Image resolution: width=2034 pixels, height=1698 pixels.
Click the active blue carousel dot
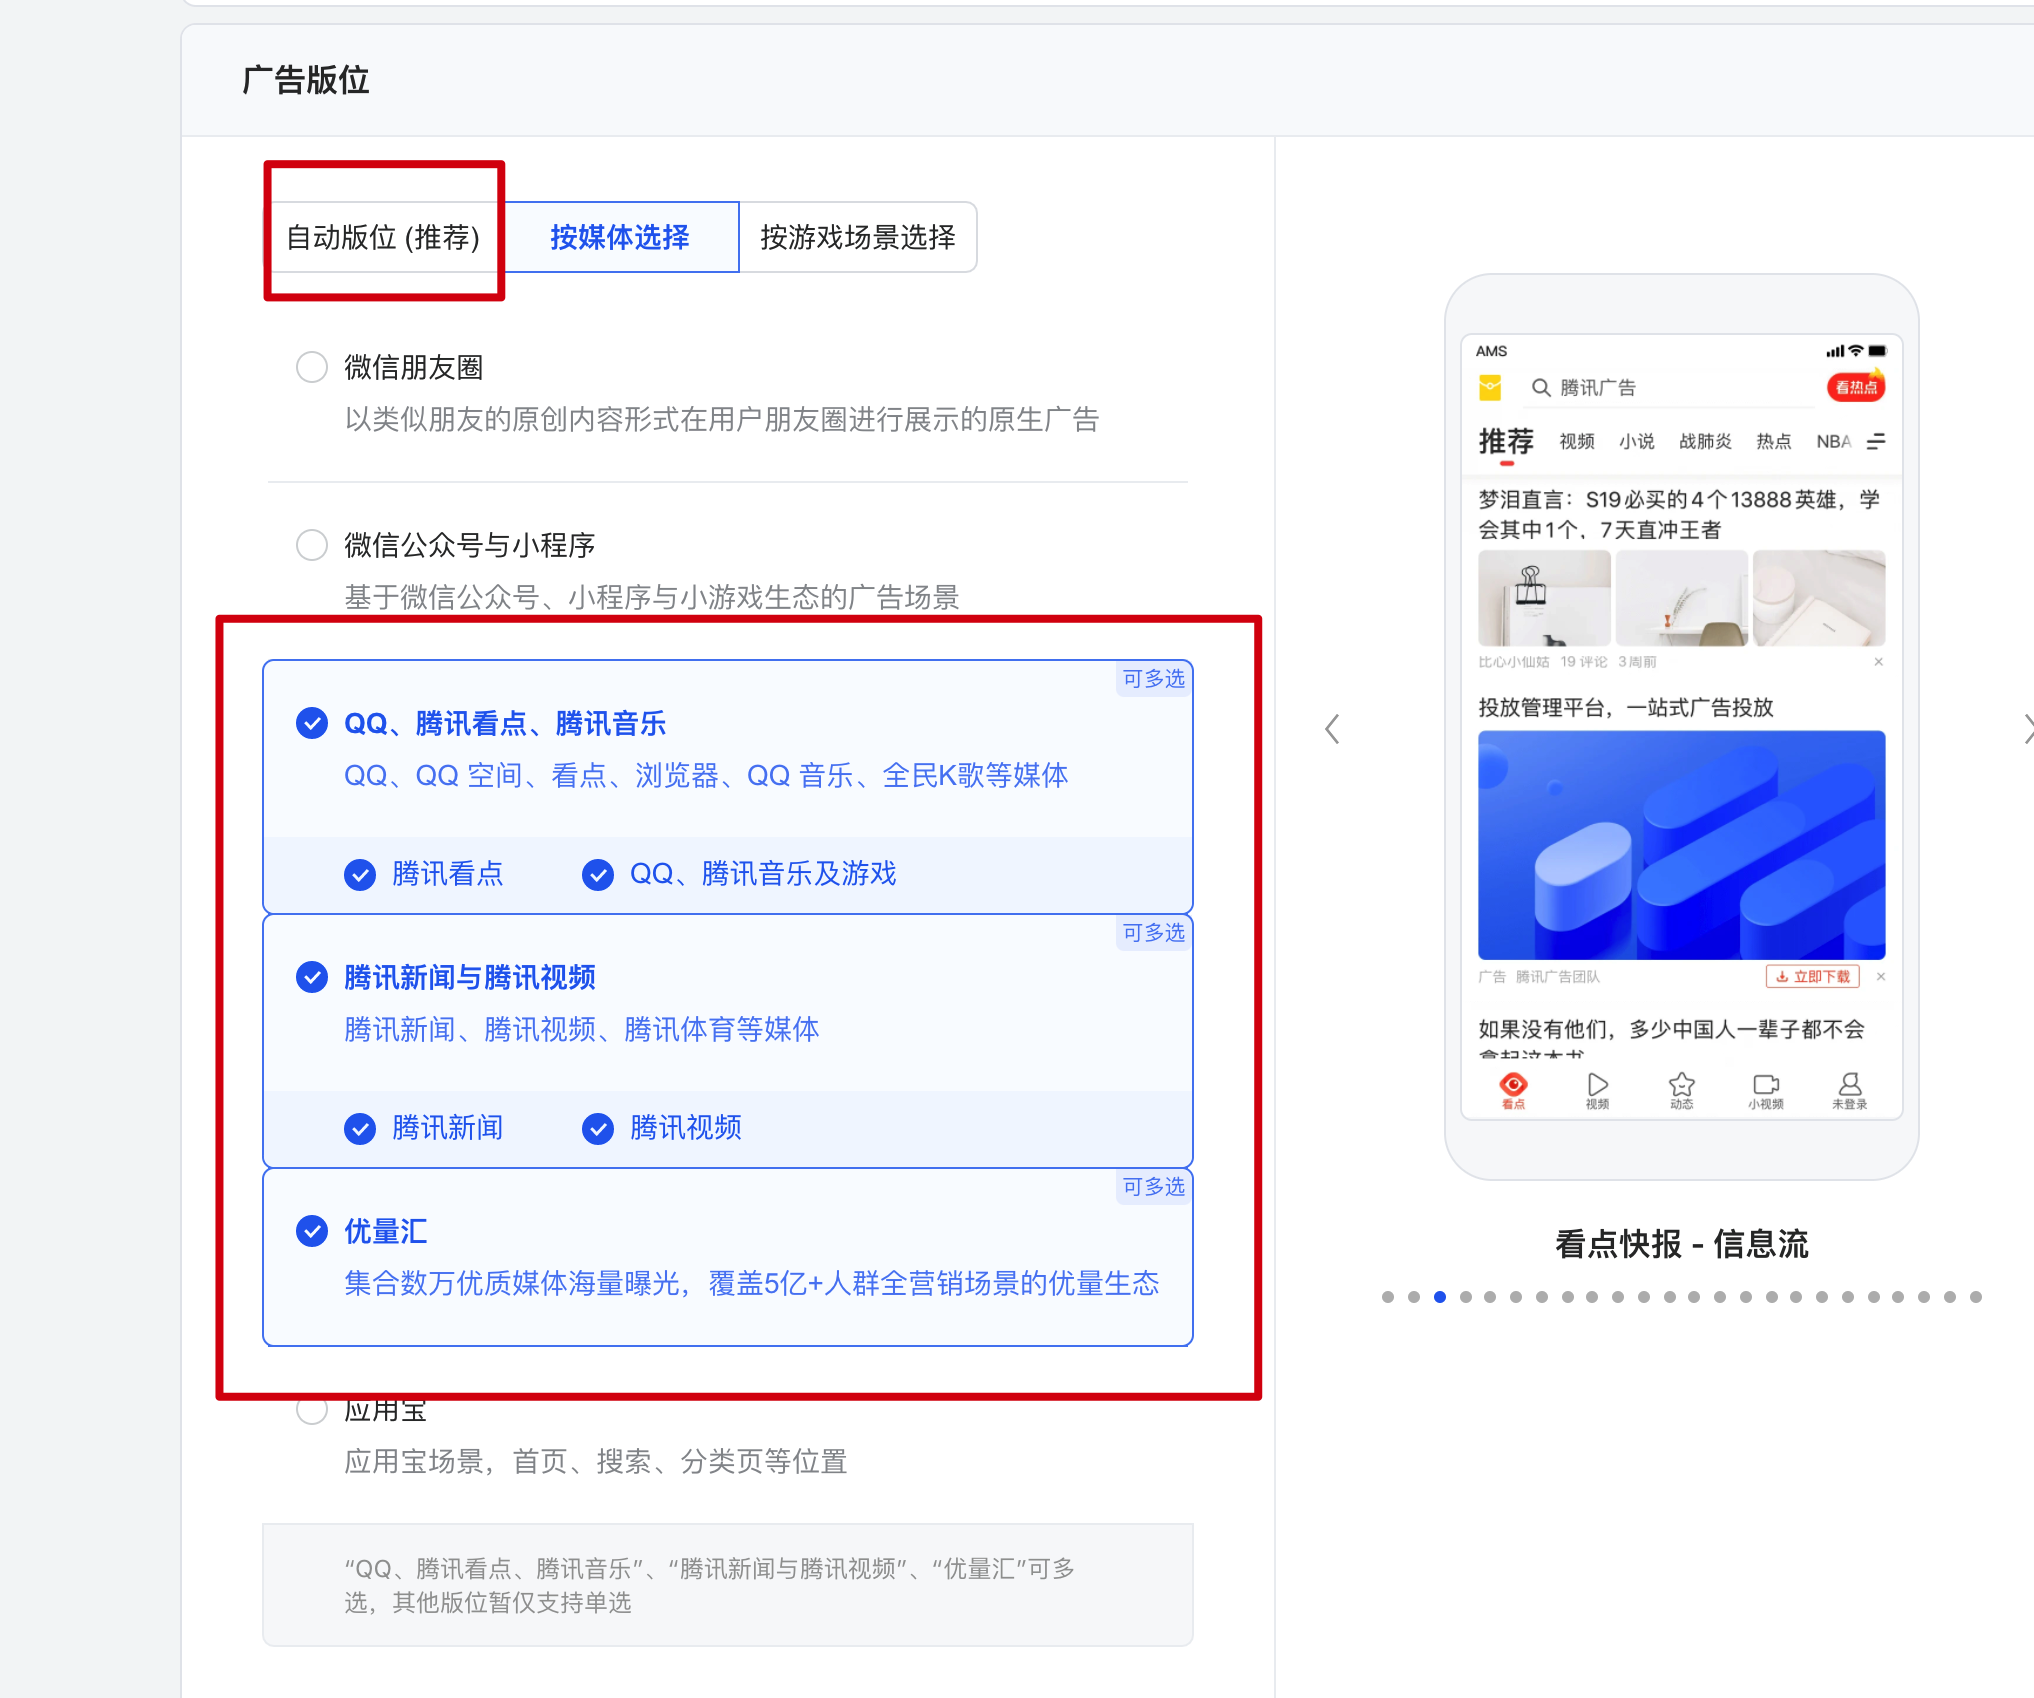tap(1440, 1297)
